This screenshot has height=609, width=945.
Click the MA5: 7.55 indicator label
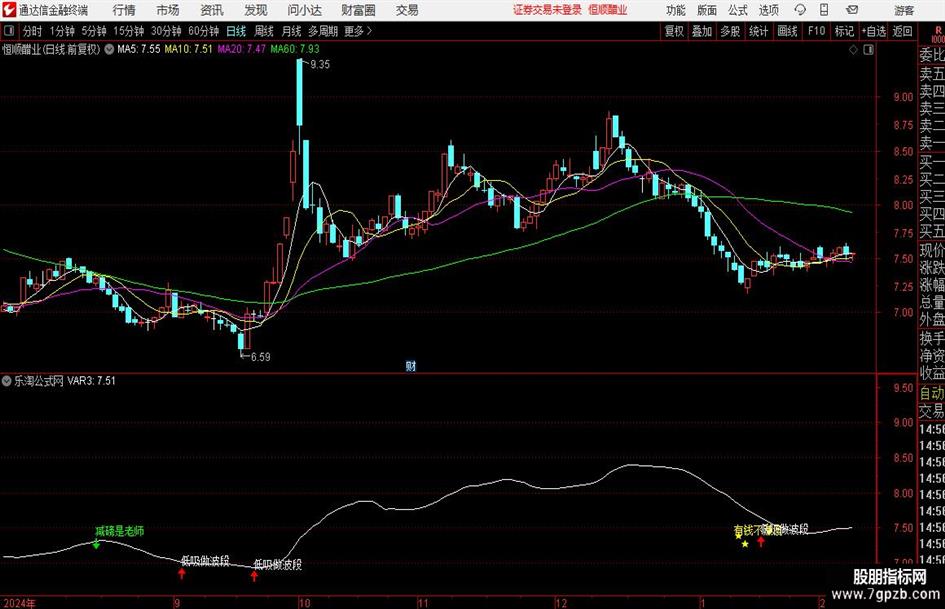tap(139, 49)
